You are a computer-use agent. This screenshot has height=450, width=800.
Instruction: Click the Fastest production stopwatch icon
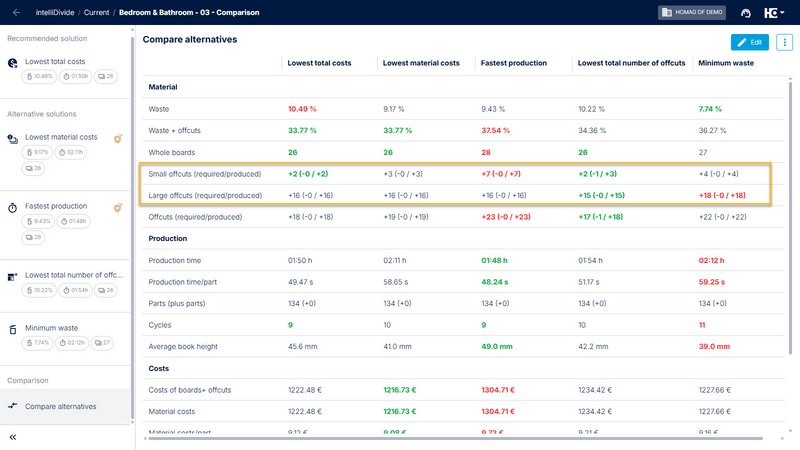point(12,206)
